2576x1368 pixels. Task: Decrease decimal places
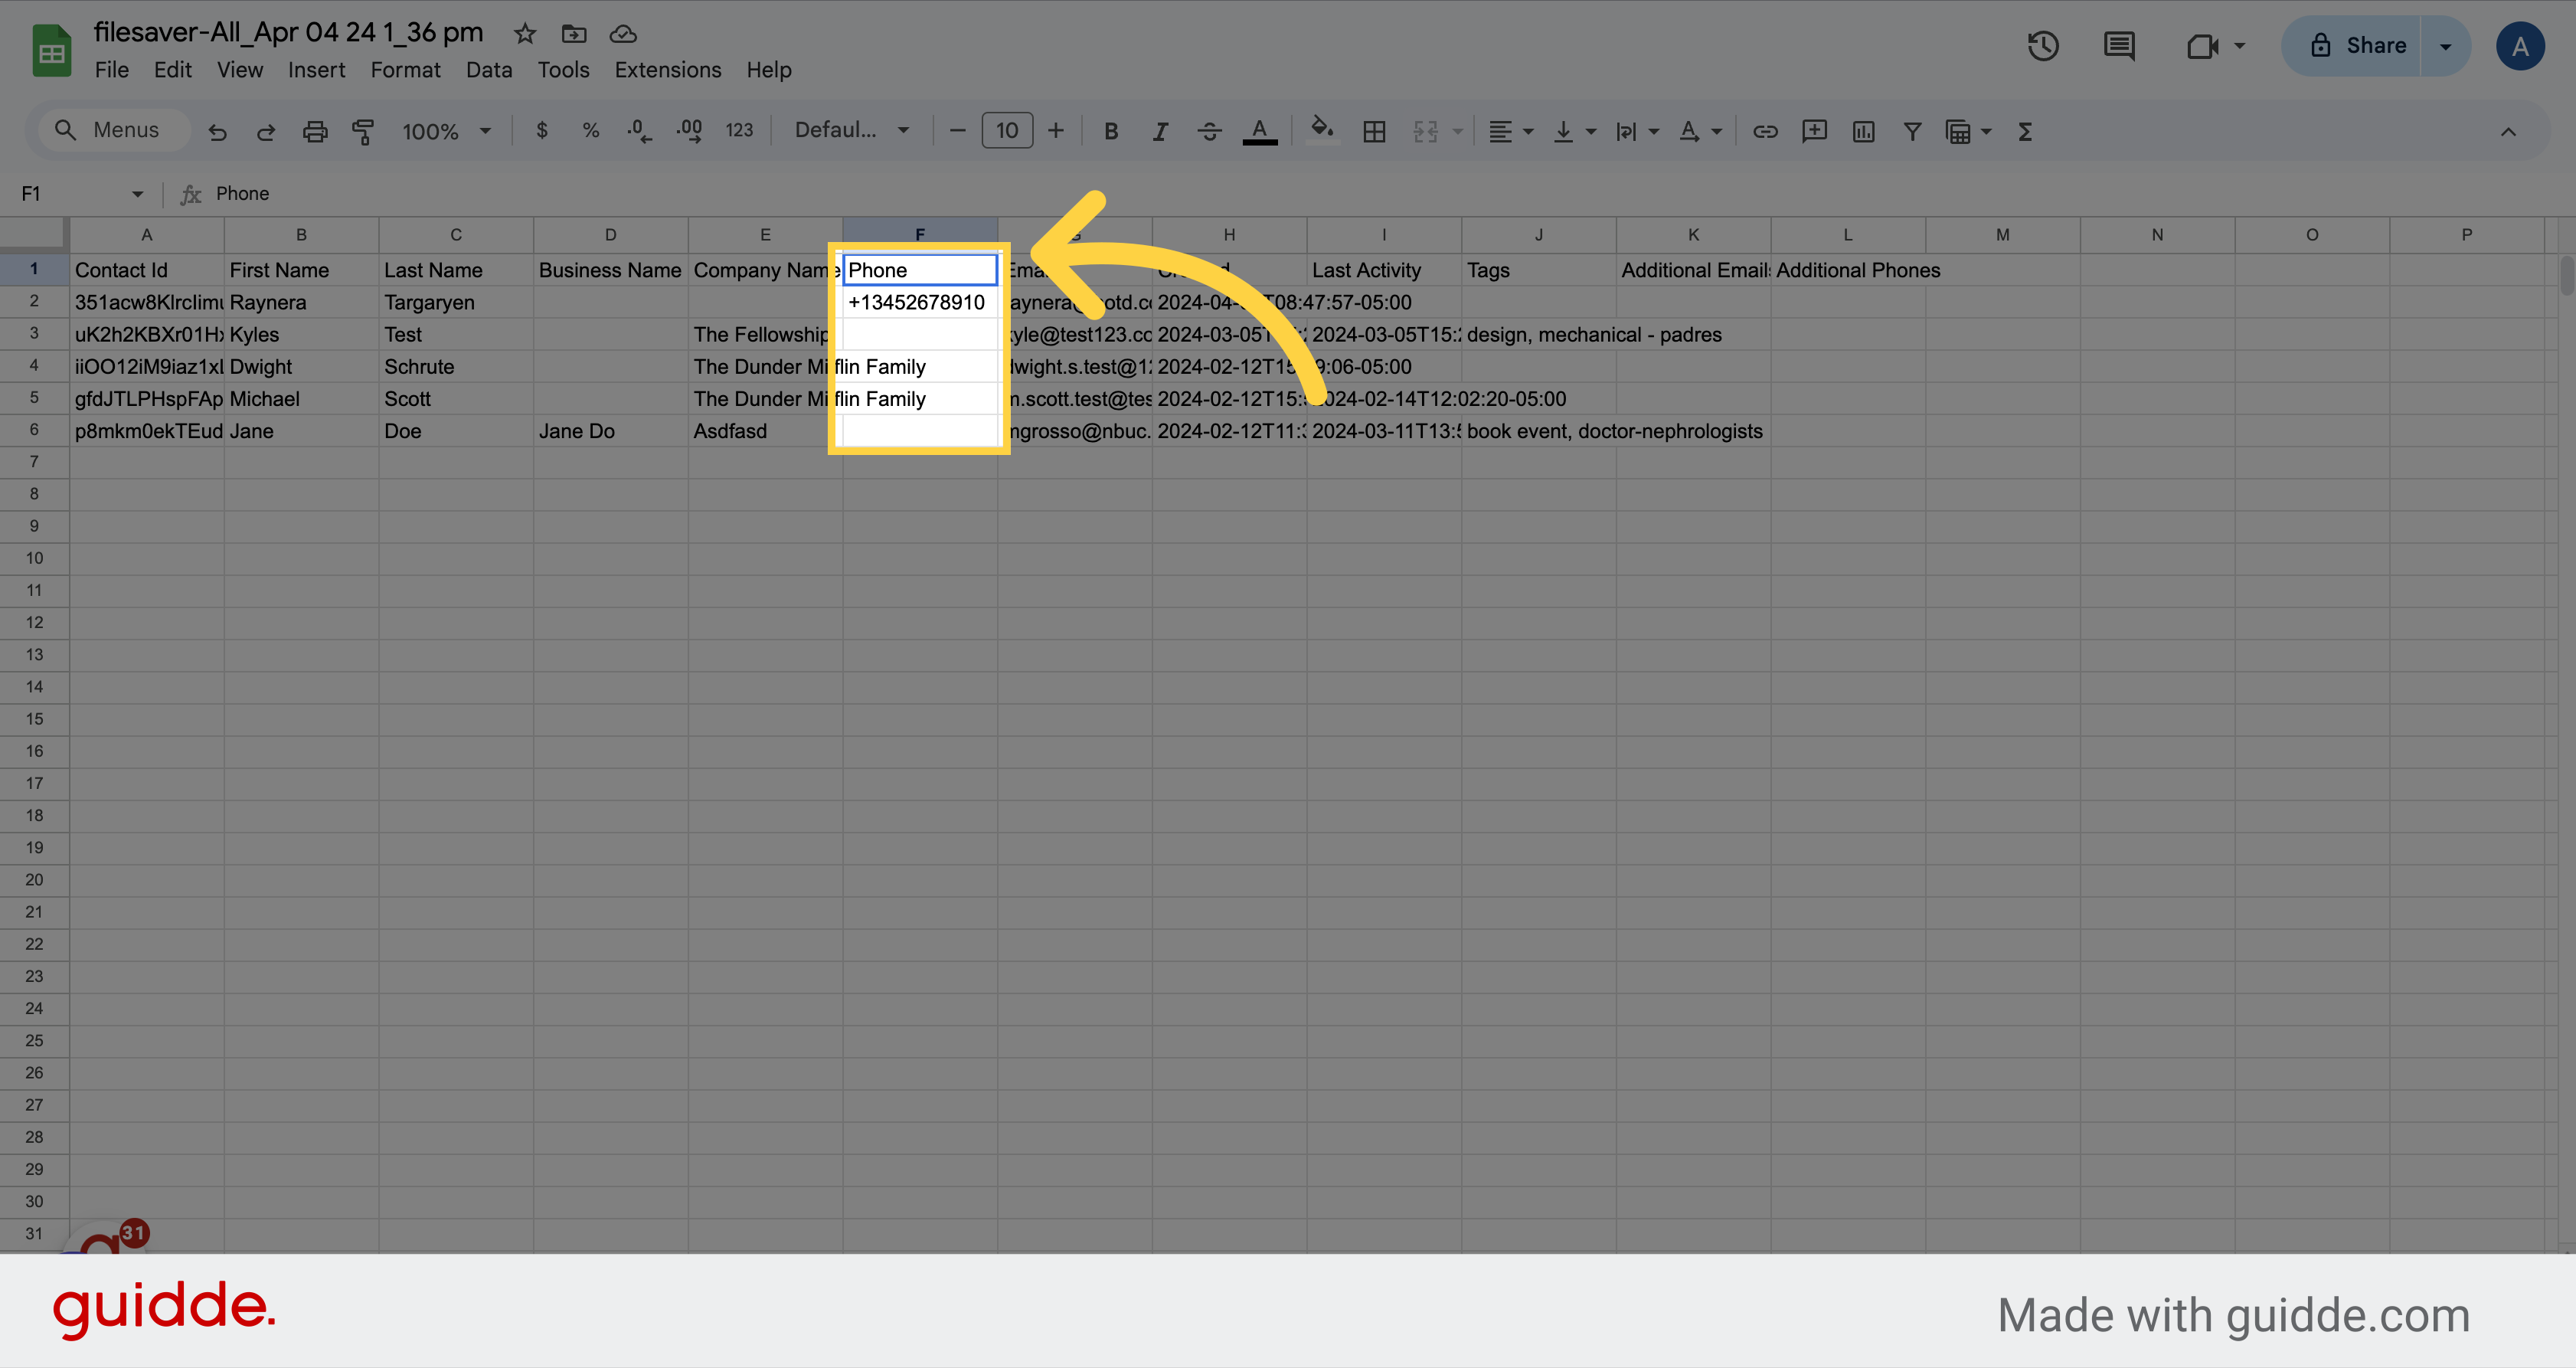tap(640, 131)
